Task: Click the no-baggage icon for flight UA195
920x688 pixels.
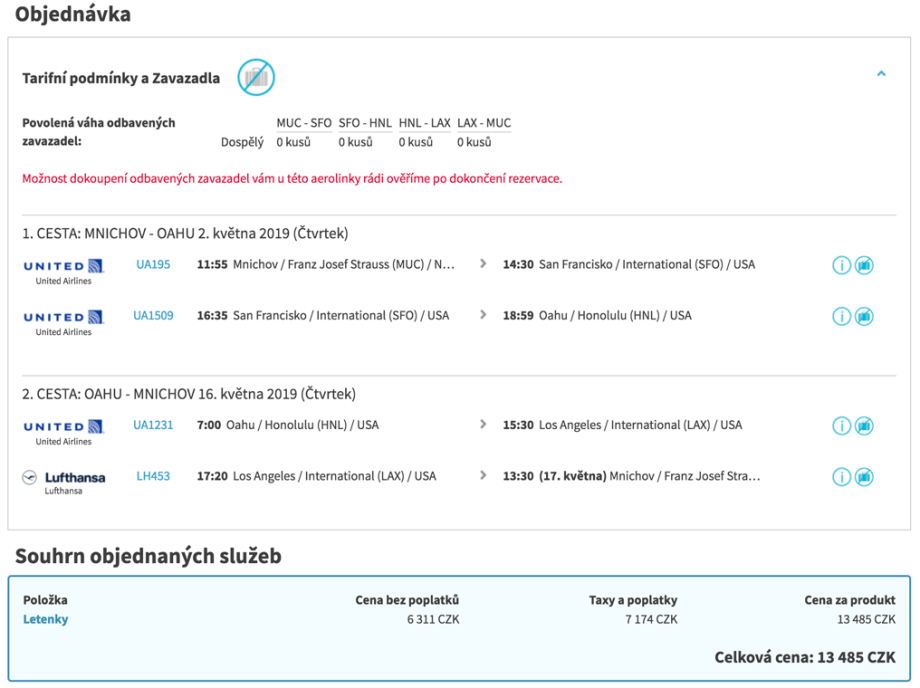Action: pyautogui.click(x=864, y=265)
